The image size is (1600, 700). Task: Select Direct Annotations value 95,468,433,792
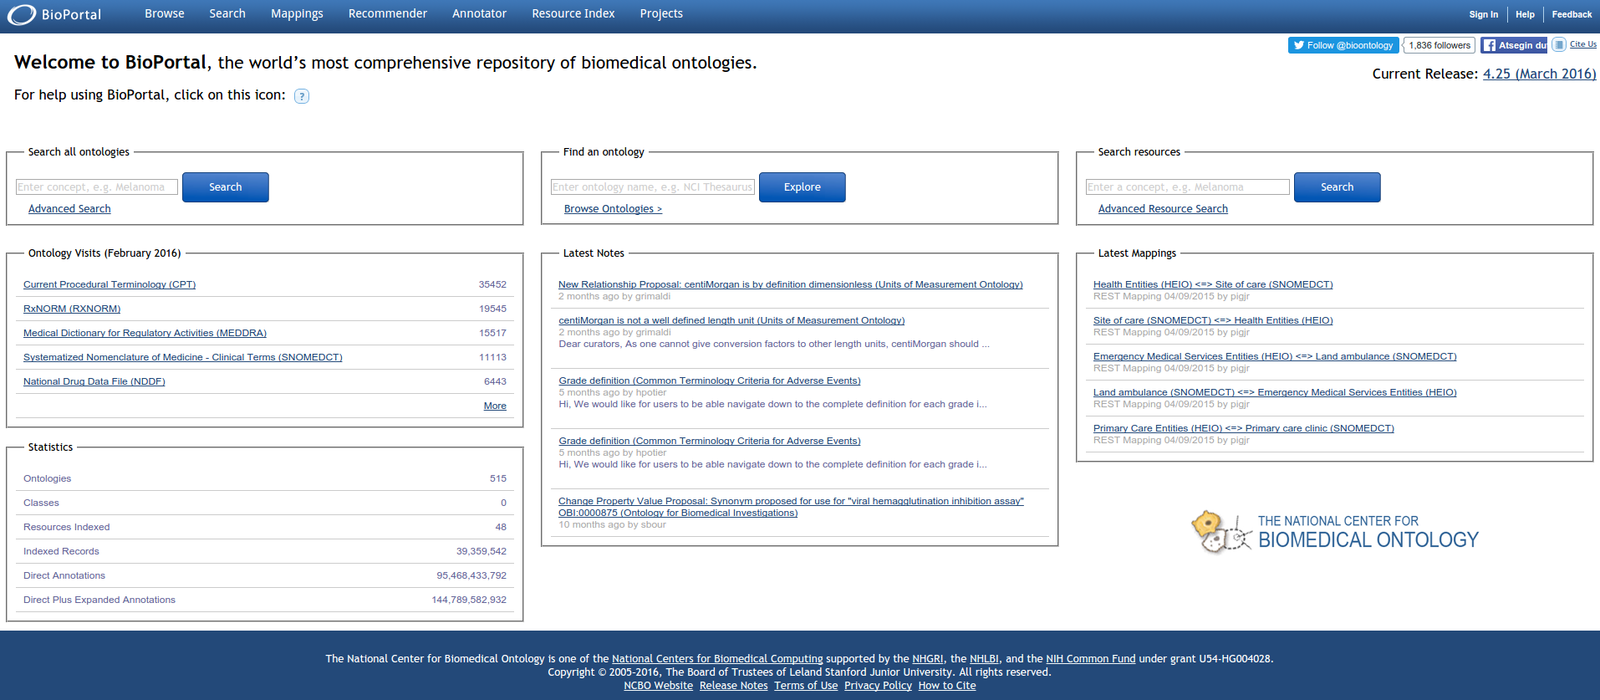tap(471, 575)
